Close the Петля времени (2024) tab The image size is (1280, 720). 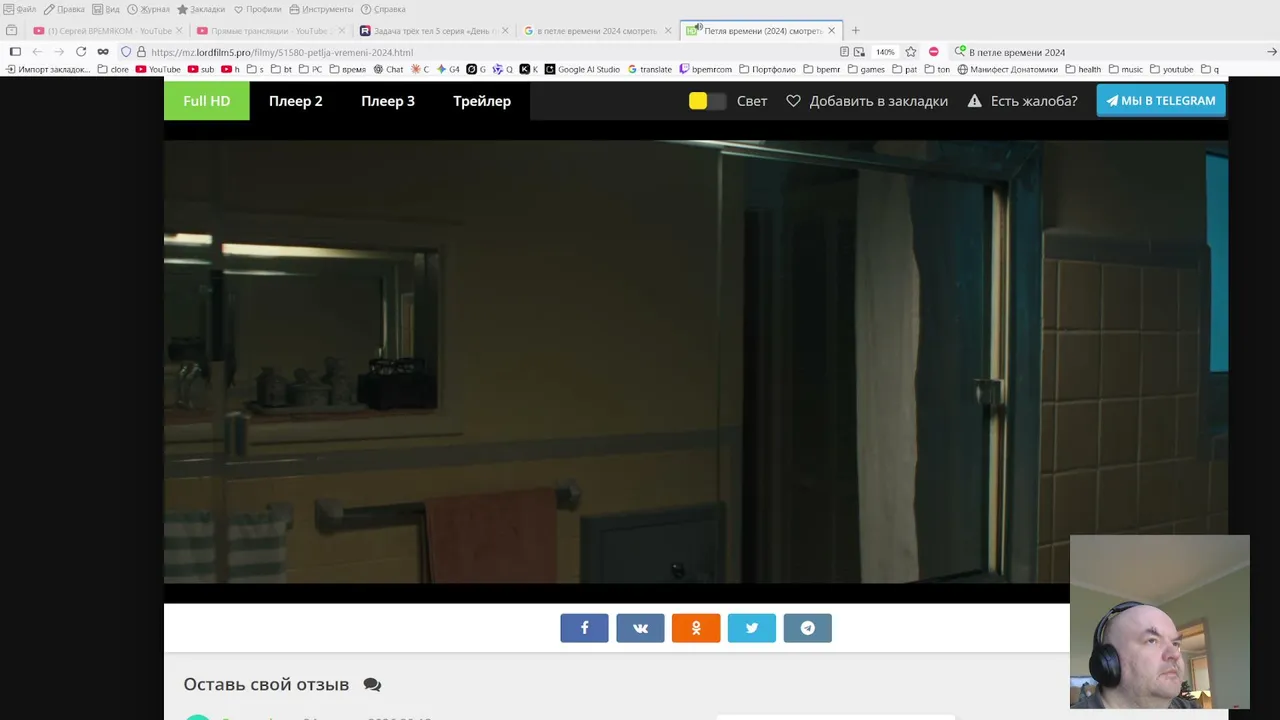point(831,31)
